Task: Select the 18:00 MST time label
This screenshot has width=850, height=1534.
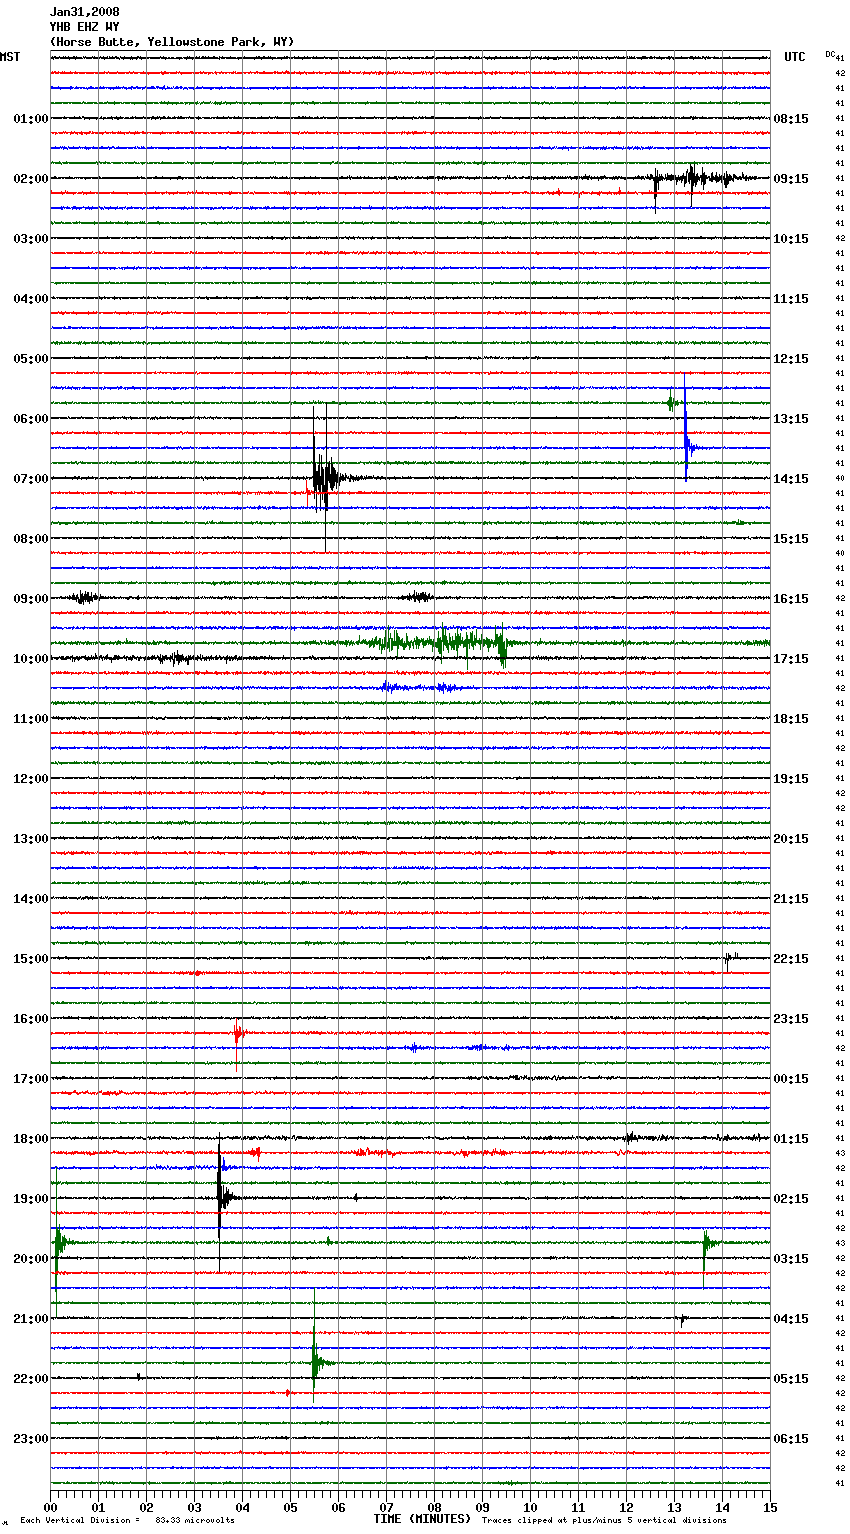Action: [31, 1139]
